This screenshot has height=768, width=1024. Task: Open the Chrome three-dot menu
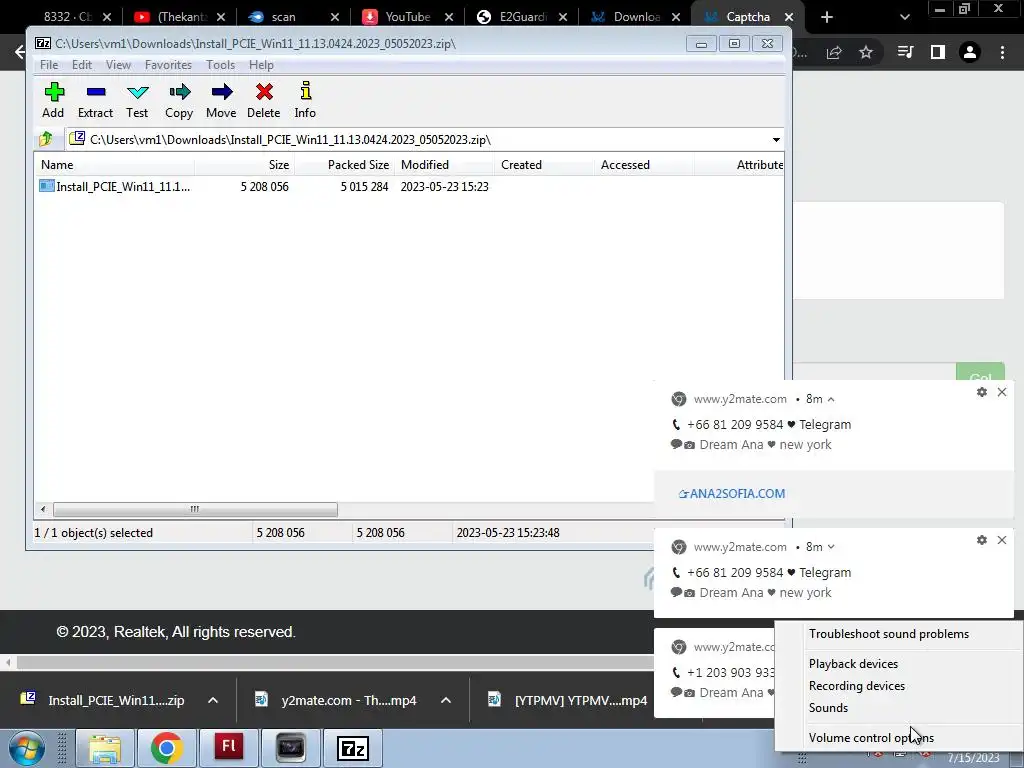pyautogui.click(x=1002, y=52)
